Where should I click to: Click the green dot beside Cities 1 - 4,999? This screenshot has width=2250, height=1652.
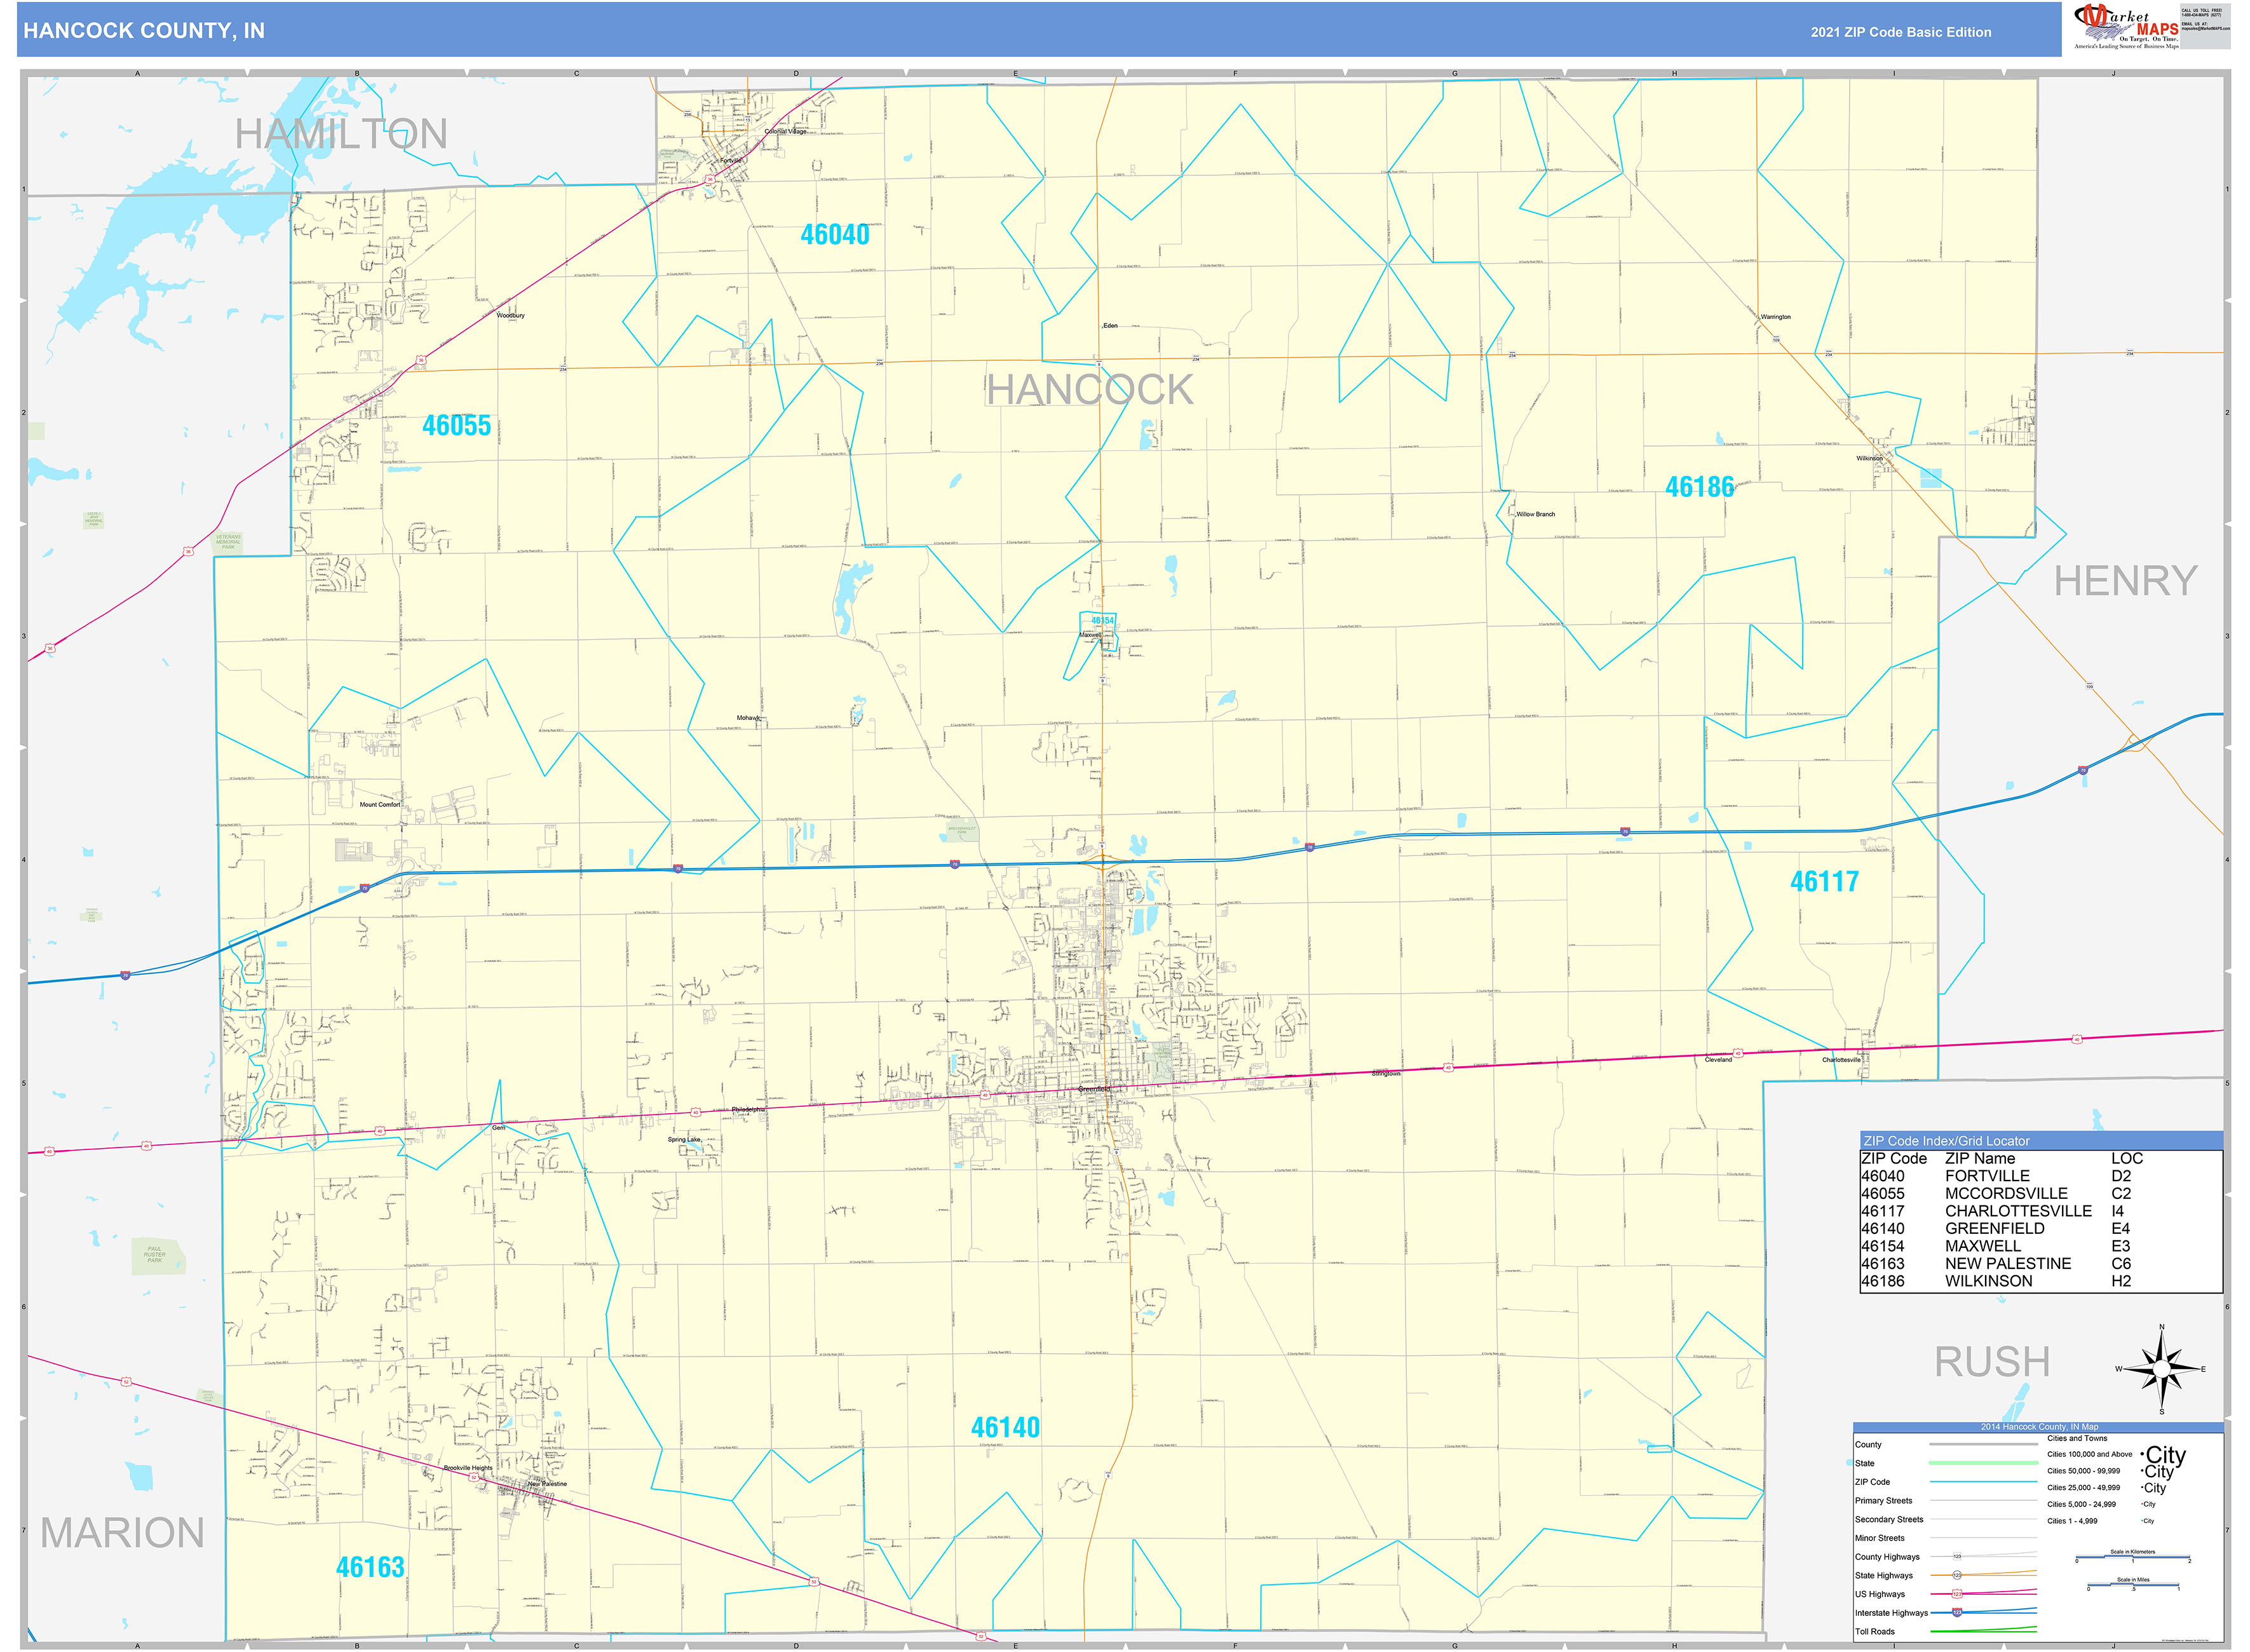[2142, 1520]
